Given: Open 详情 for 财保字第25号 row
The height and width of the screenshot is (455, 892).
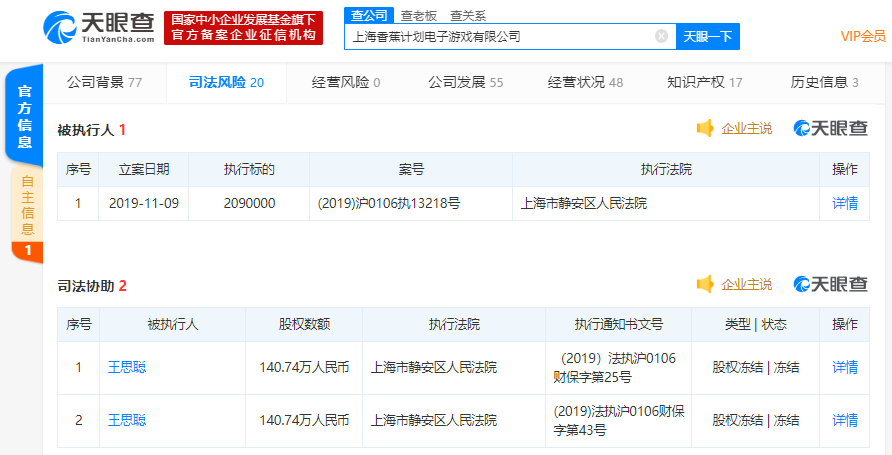Looking at the screenshot, I should pos(845,367).
